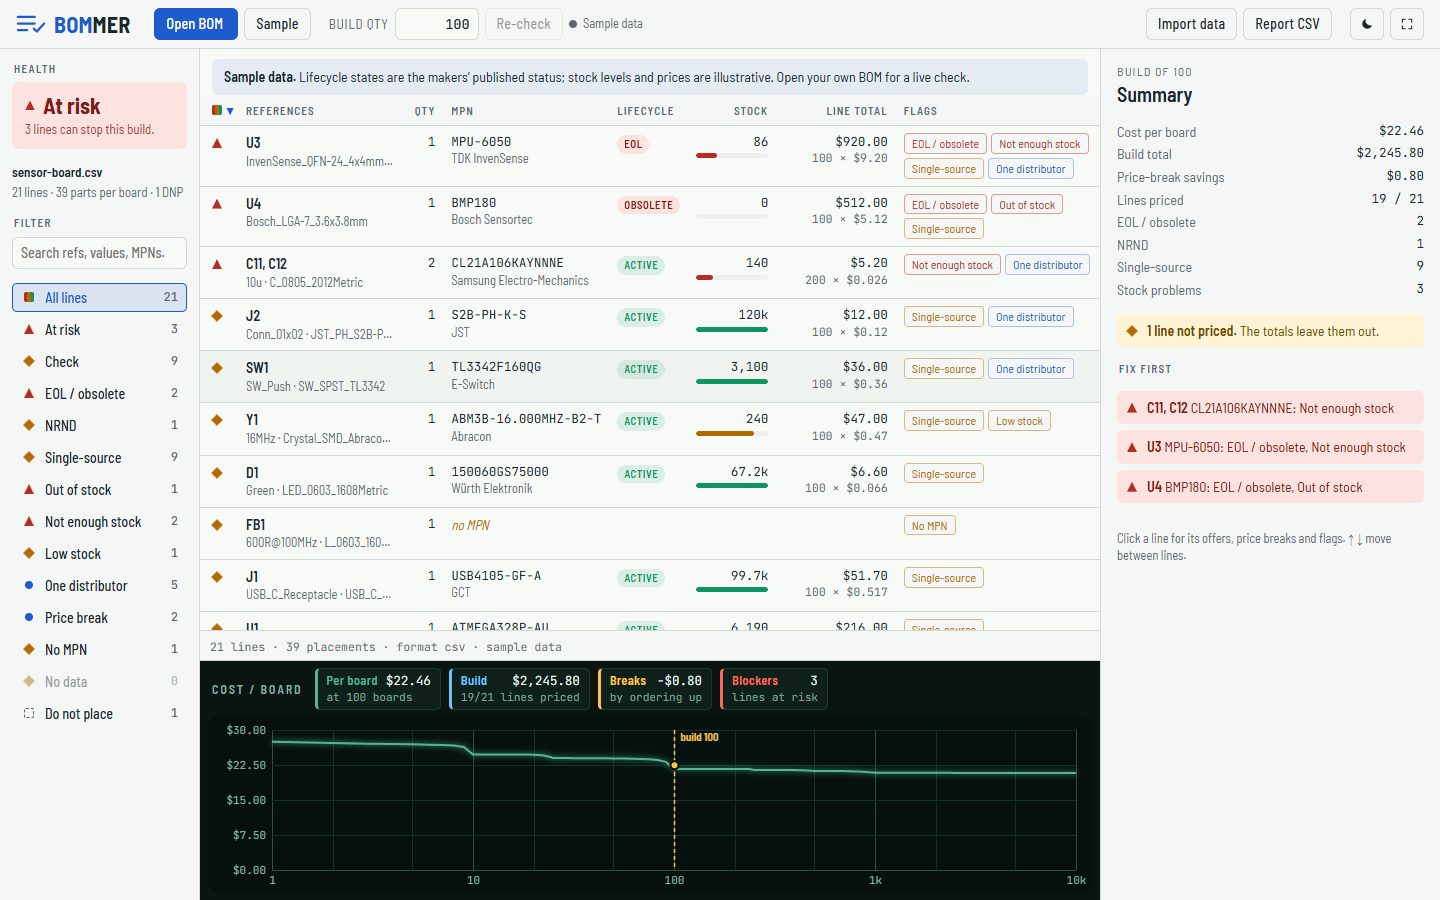Filter by No MPN
This screenshot has width=1440, height=900.
point(99,649)
